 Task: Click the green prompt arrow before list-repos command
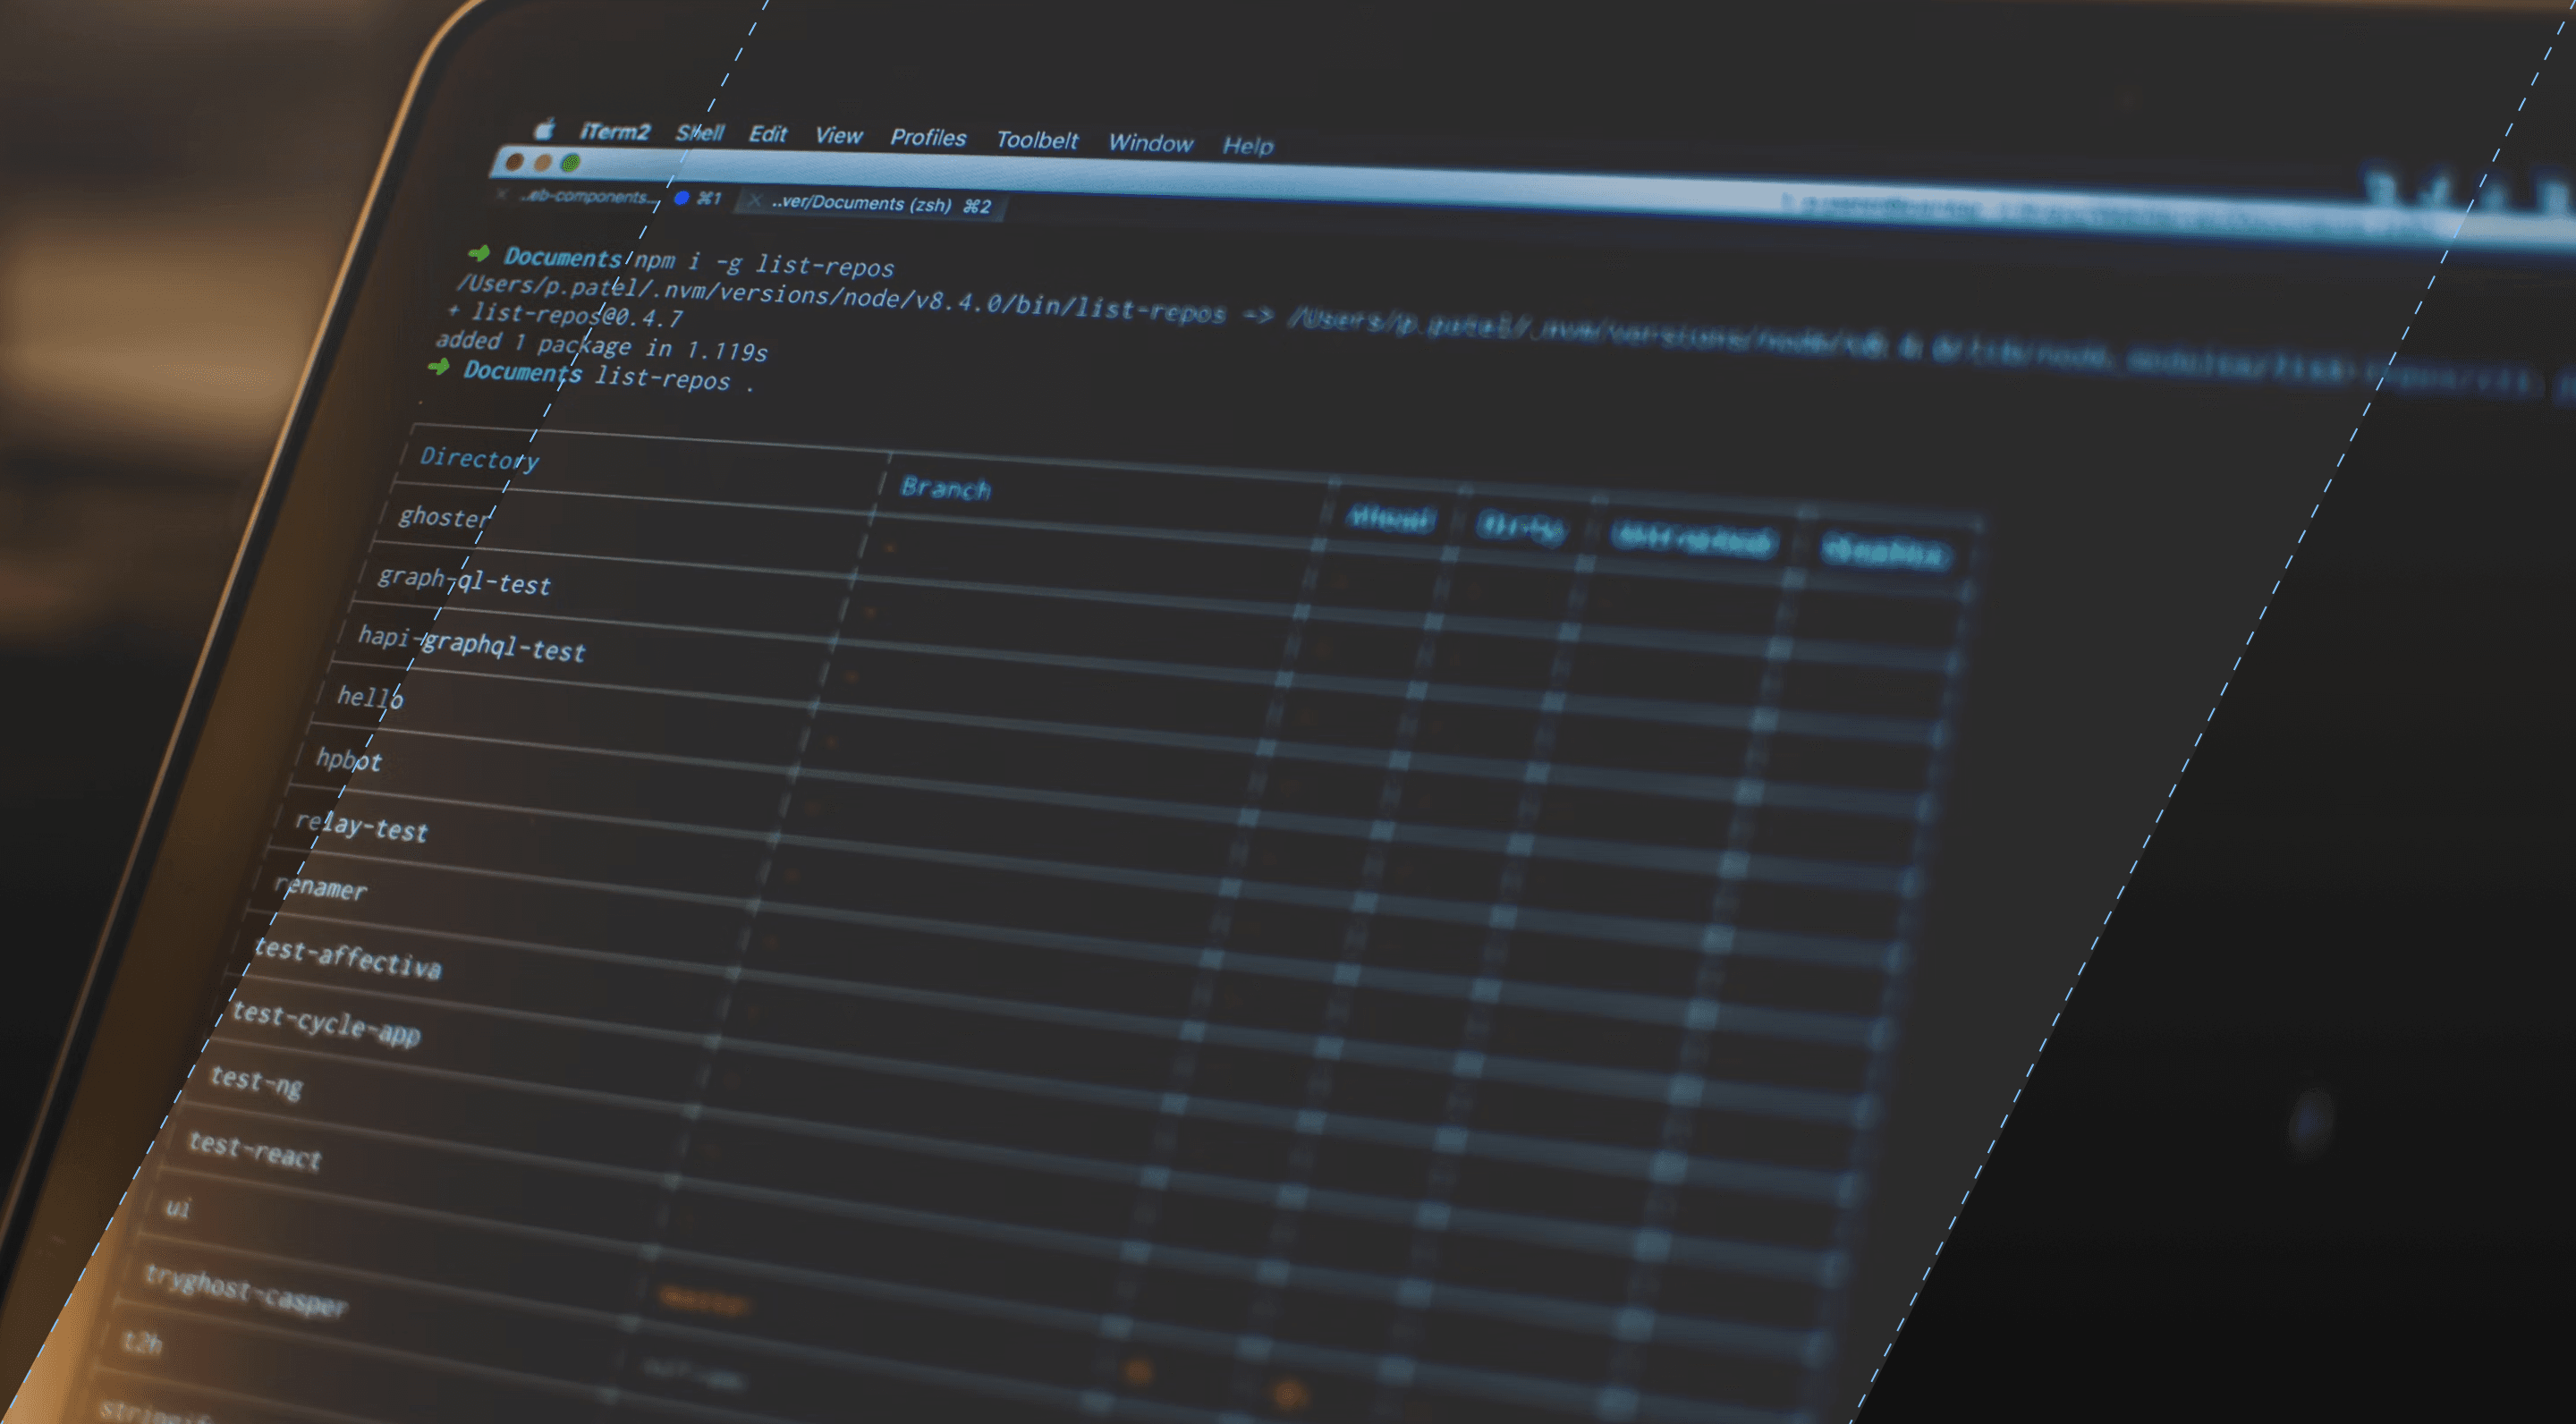pos(438,367)
